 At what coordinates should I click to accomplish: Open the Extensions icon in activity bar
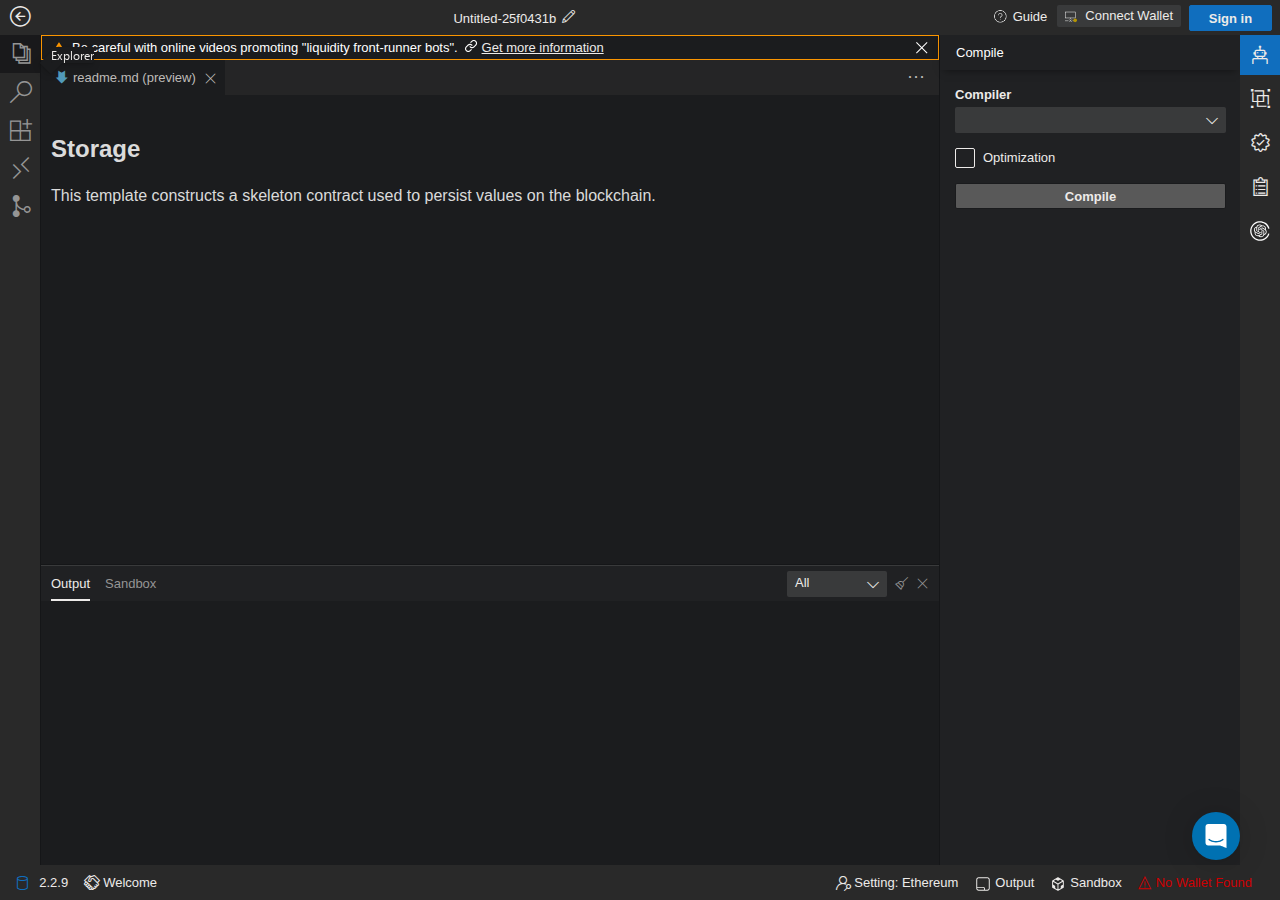click(x=20, y=130)
